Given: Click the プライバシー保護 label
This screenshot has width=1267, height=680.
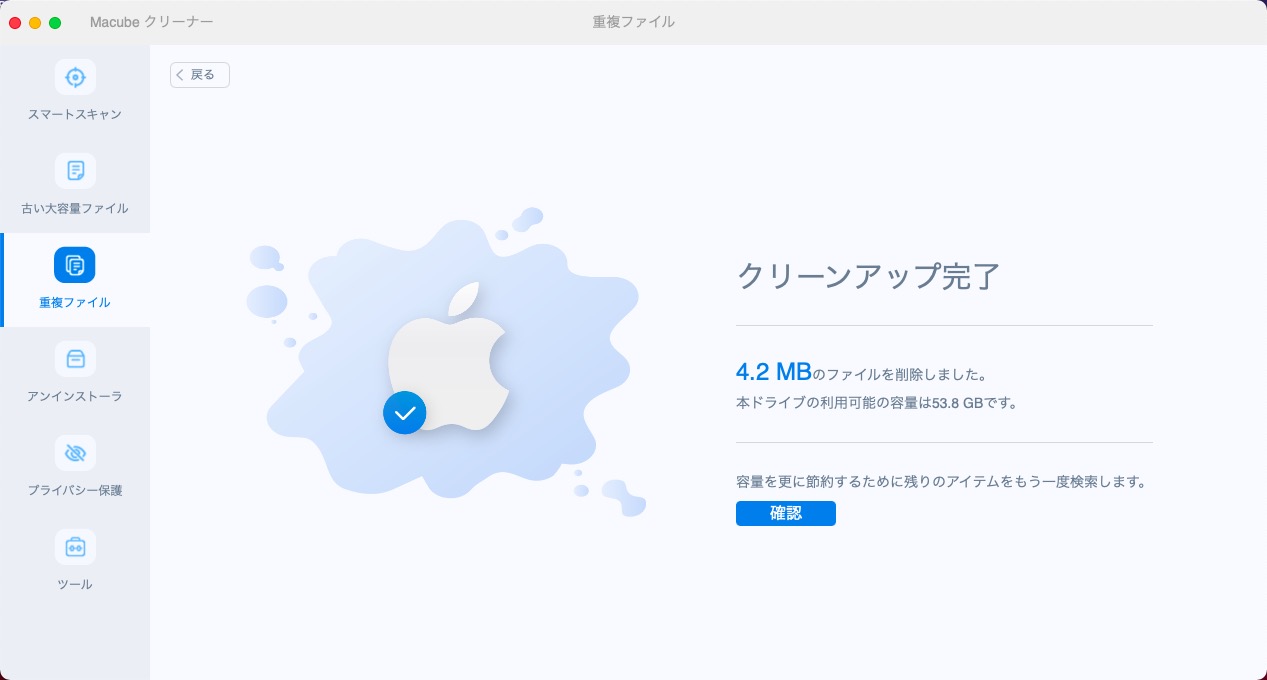Looking at the screenshot, I should tap(75, 490).
